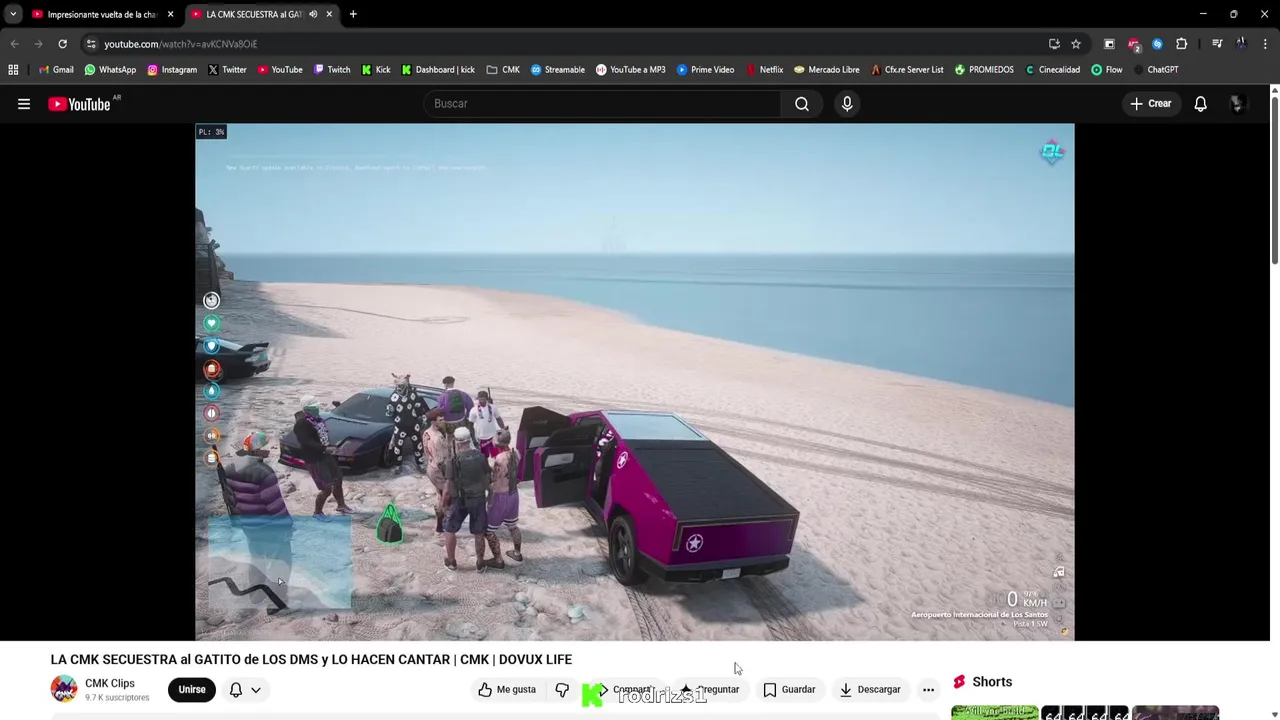The width and height of the screenshot is (1280, 720).
Task: Open Twitch bookmark
Action: (332, 70)
